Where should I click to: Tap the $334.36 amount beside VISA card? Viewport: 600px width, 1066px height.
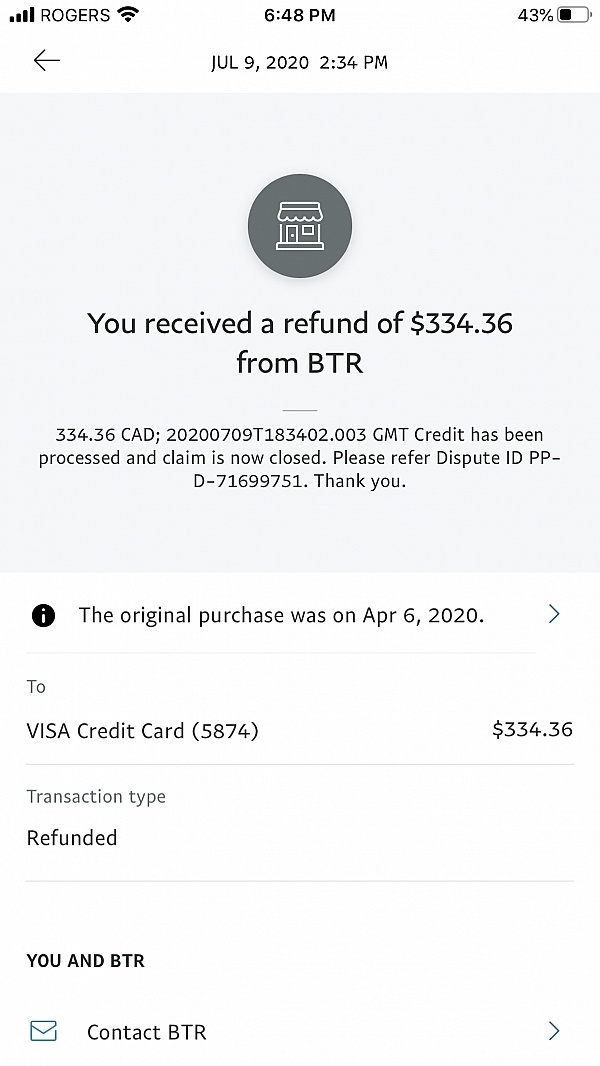point(532,729)
